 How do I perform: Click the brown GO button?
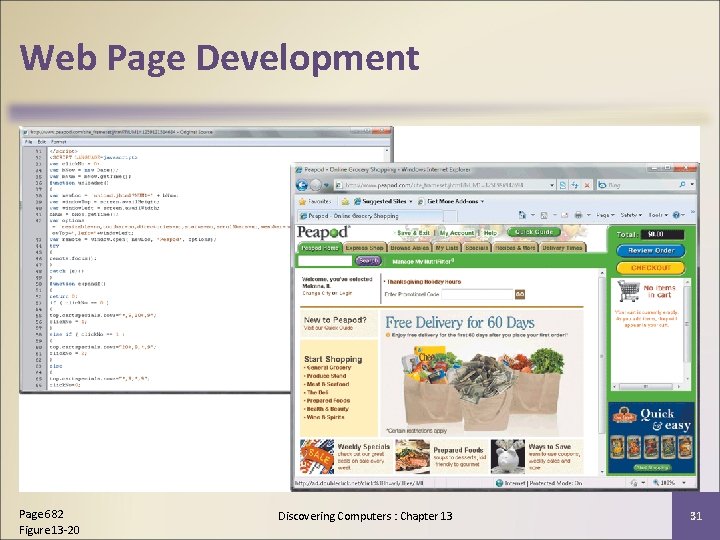520,294
